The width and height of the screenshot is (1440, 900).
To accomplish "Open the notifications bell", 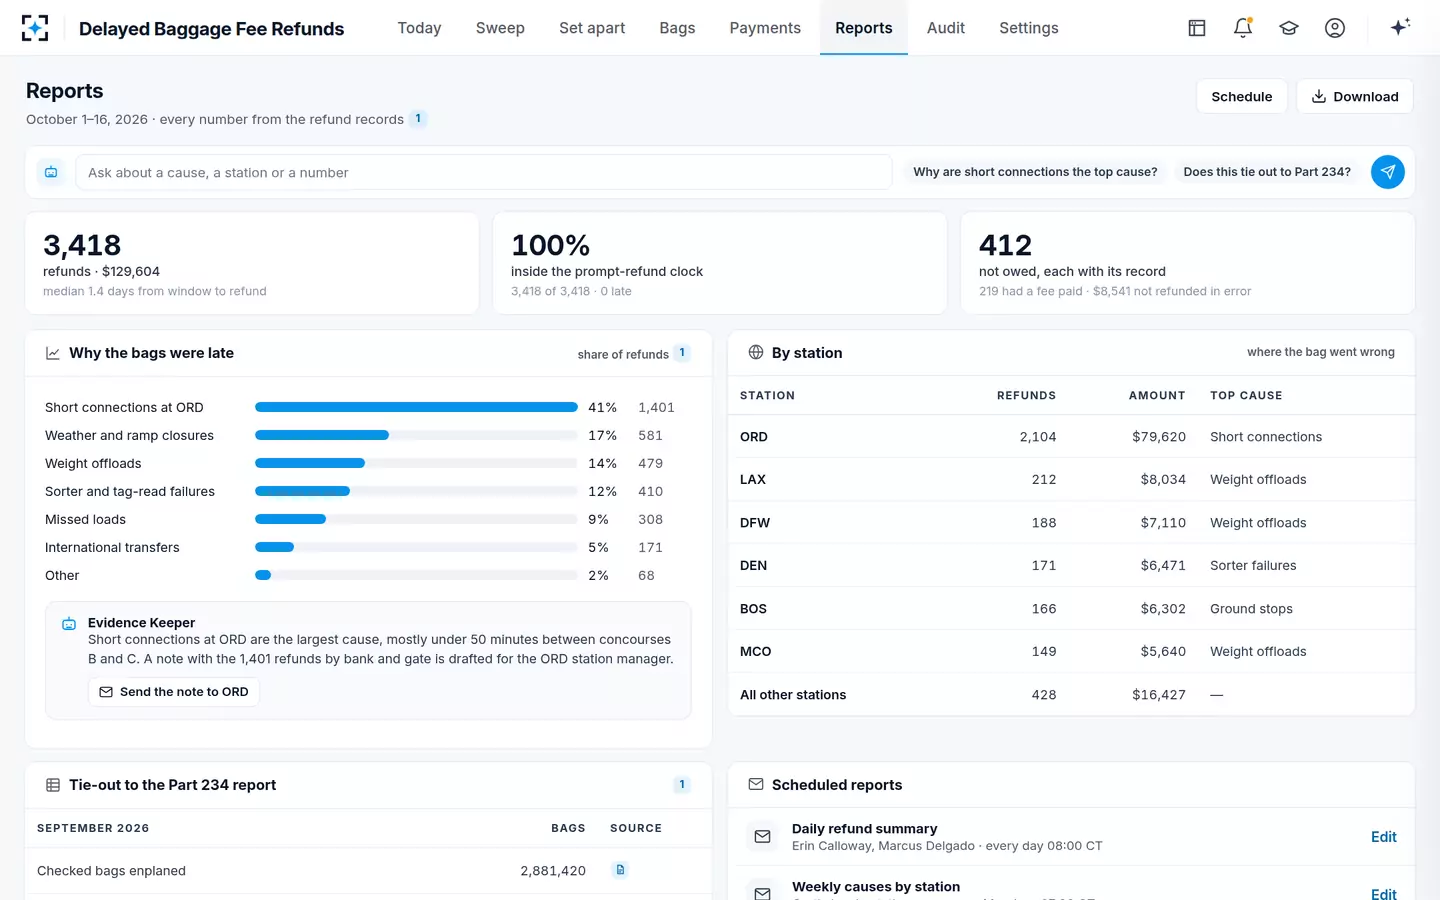I will tap(1243, 28).
